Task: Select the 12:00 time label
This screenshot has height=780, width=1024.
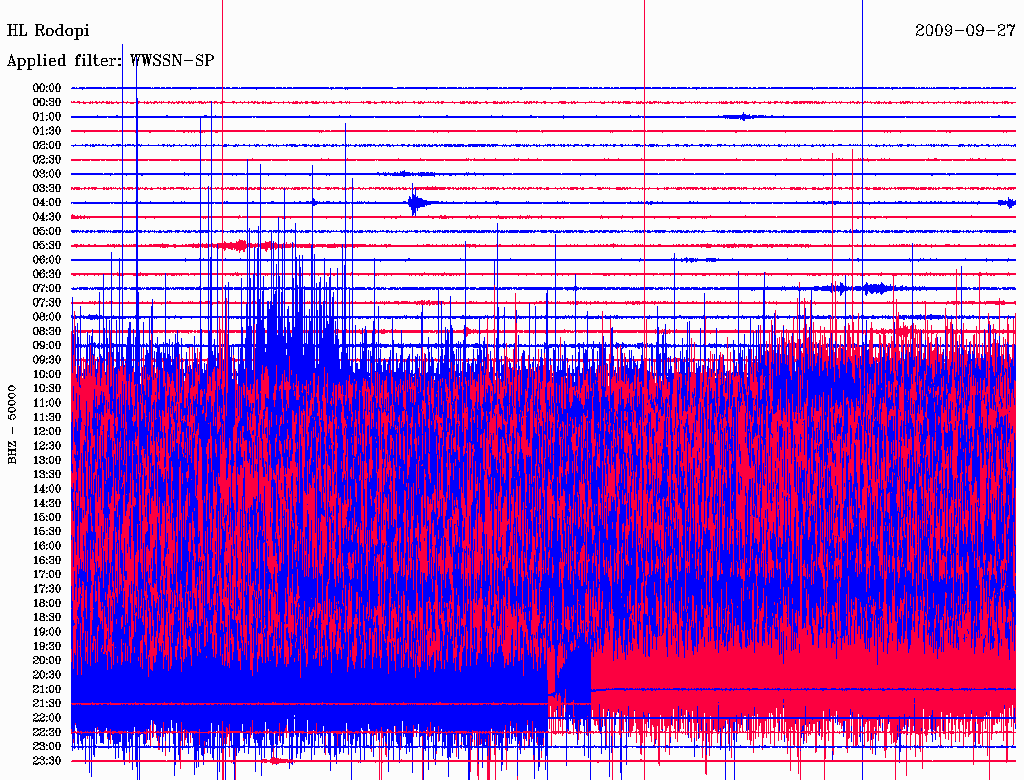Action: (x=47, y=432)
